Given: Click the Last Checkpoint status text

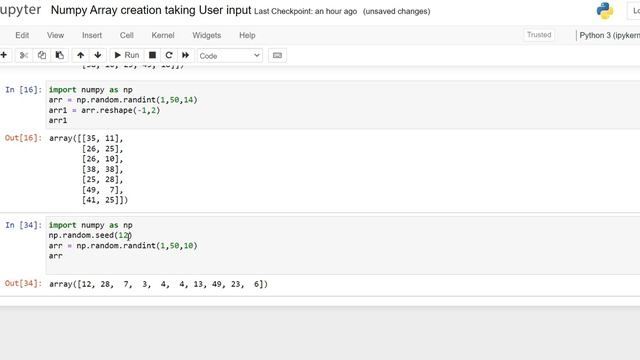Looking at the screenshot, I should click(305, 11).
